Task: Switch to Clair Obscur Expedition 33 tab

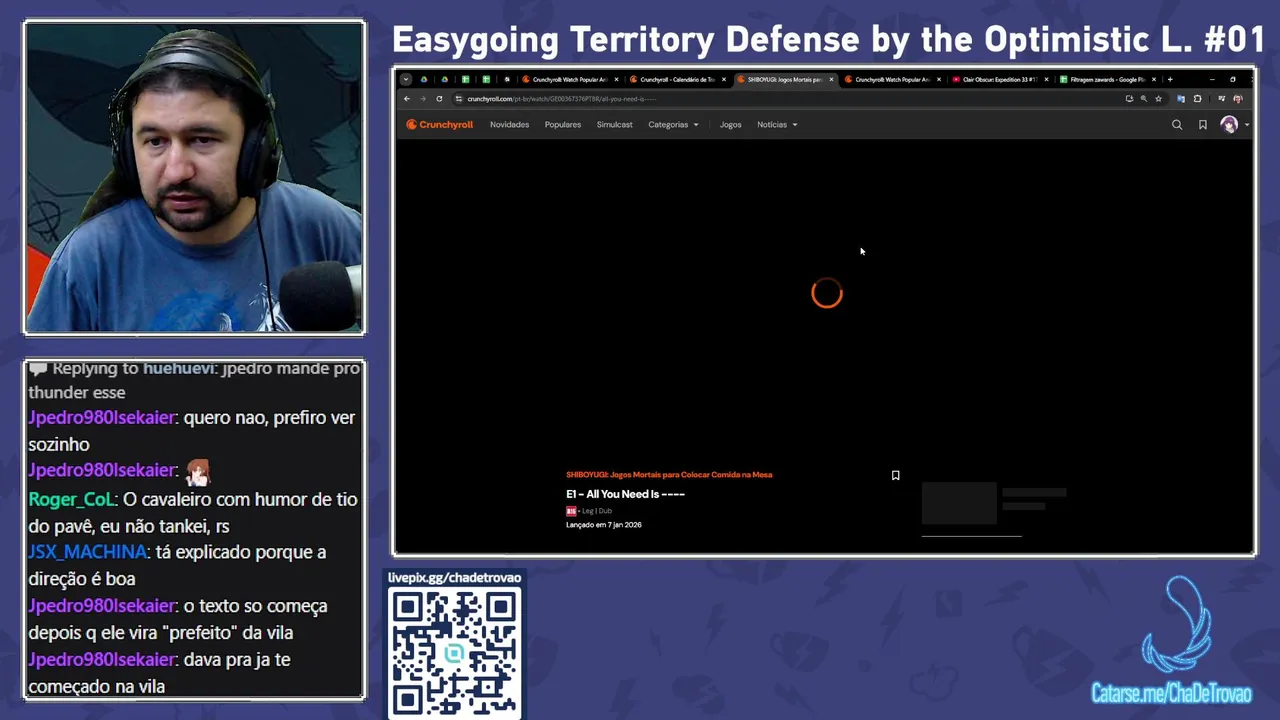Action: click(x=1000, y=79)
